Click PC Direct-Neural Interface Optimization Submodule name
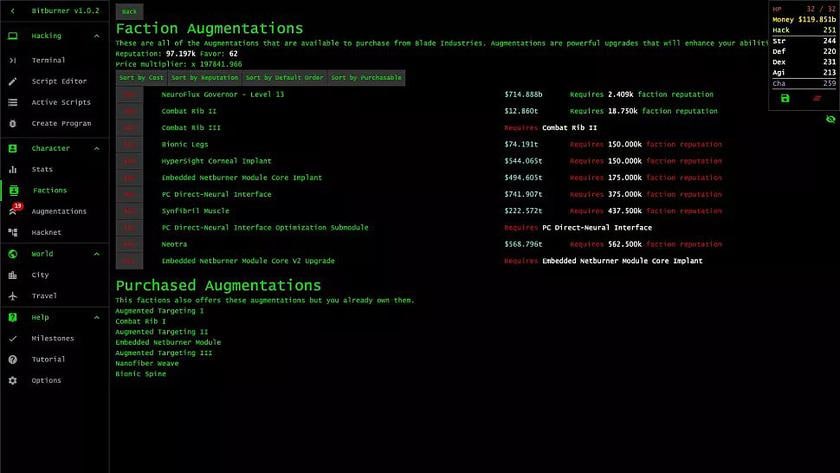This screenshot has width=840, height=473. [265, 228]
